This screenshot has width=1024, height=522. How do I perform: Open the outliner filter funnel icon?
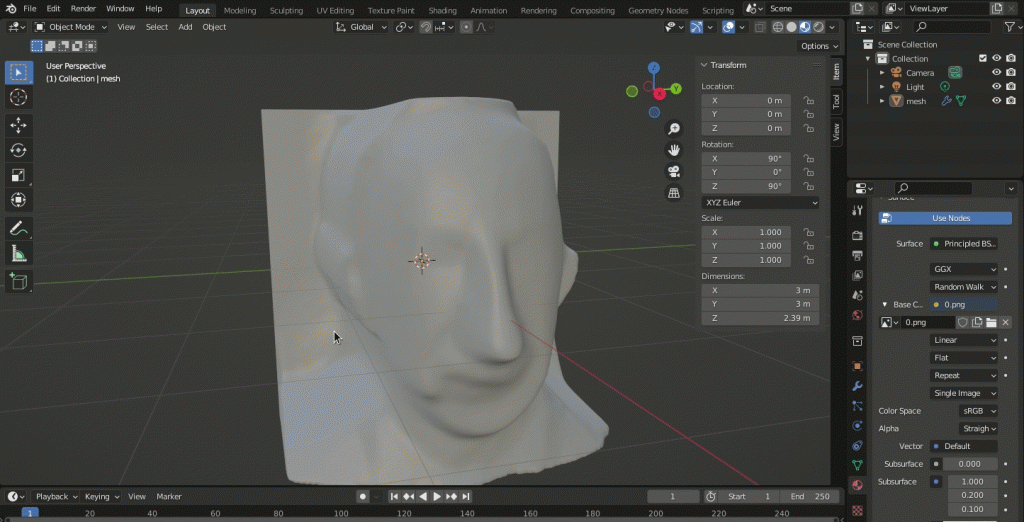pyautogui.click(x=1008, y=27)
